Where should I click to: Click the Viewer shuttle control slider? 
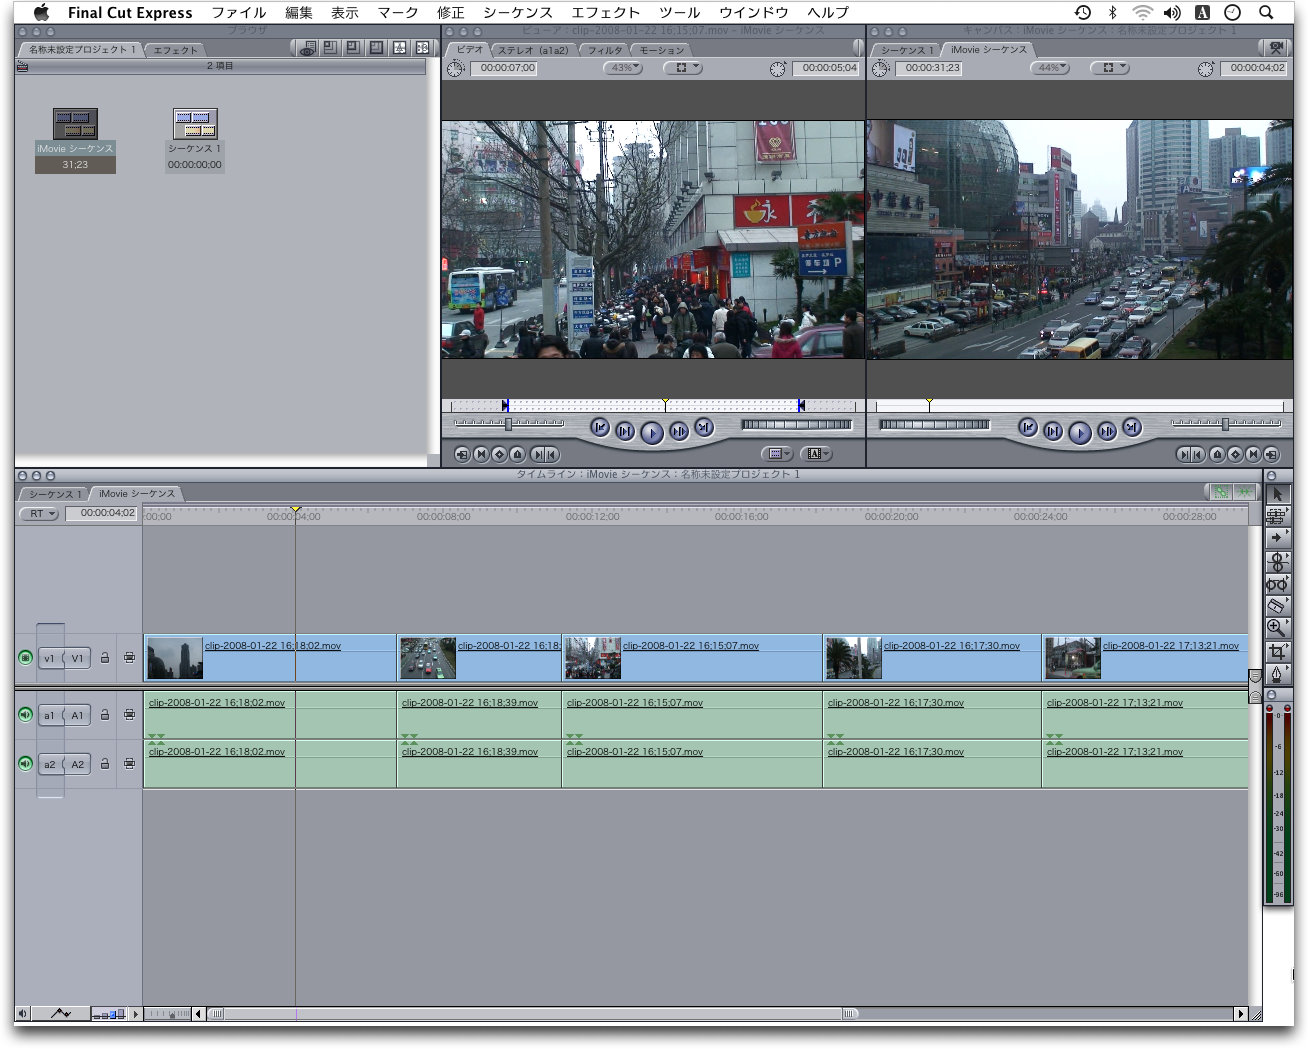(508, 424)
